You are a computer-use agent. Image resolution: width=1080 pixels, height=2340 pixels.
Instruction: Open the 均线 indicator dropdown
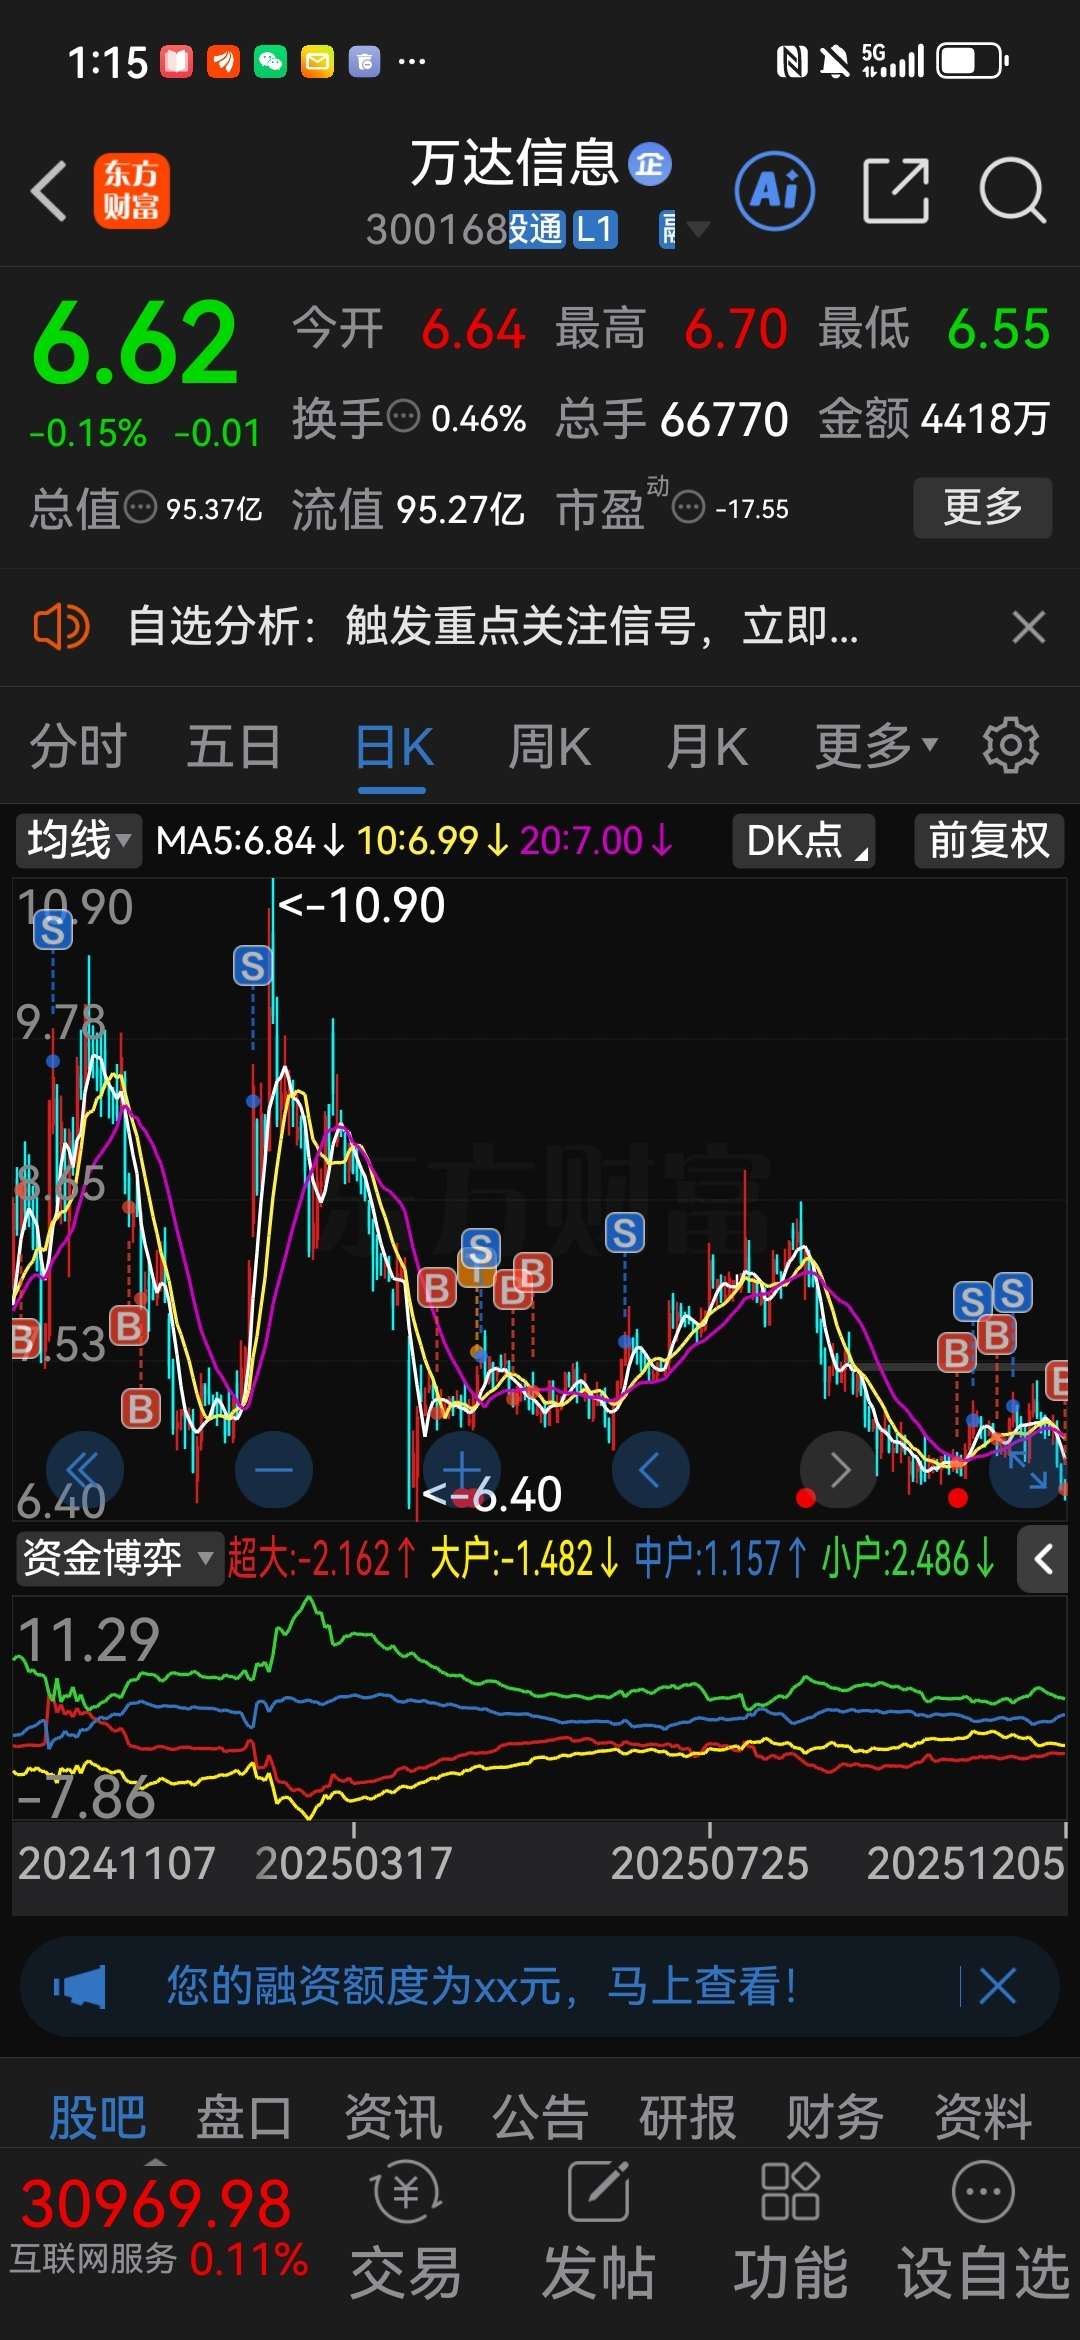pyautogui.click(x=78, y=840)
